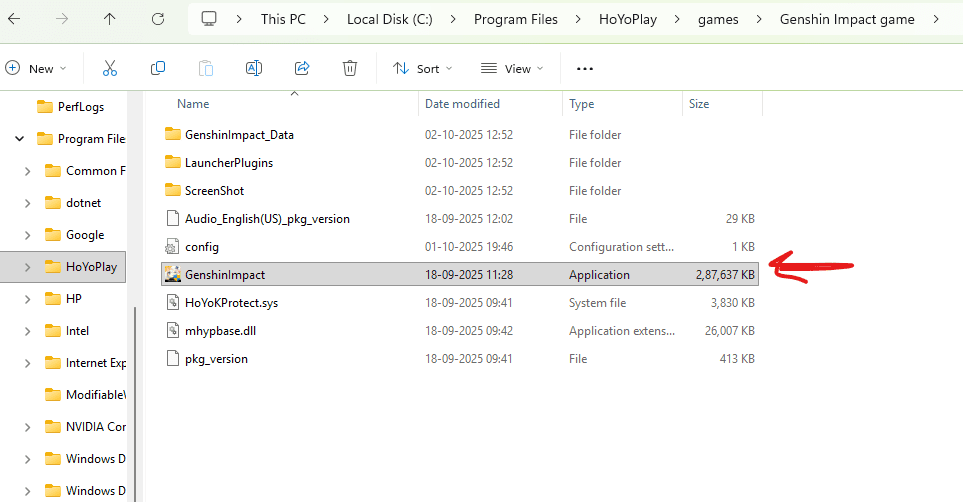Click the Share icon in toolbar
Screen dimensions: 963x502
coord(302,68)
